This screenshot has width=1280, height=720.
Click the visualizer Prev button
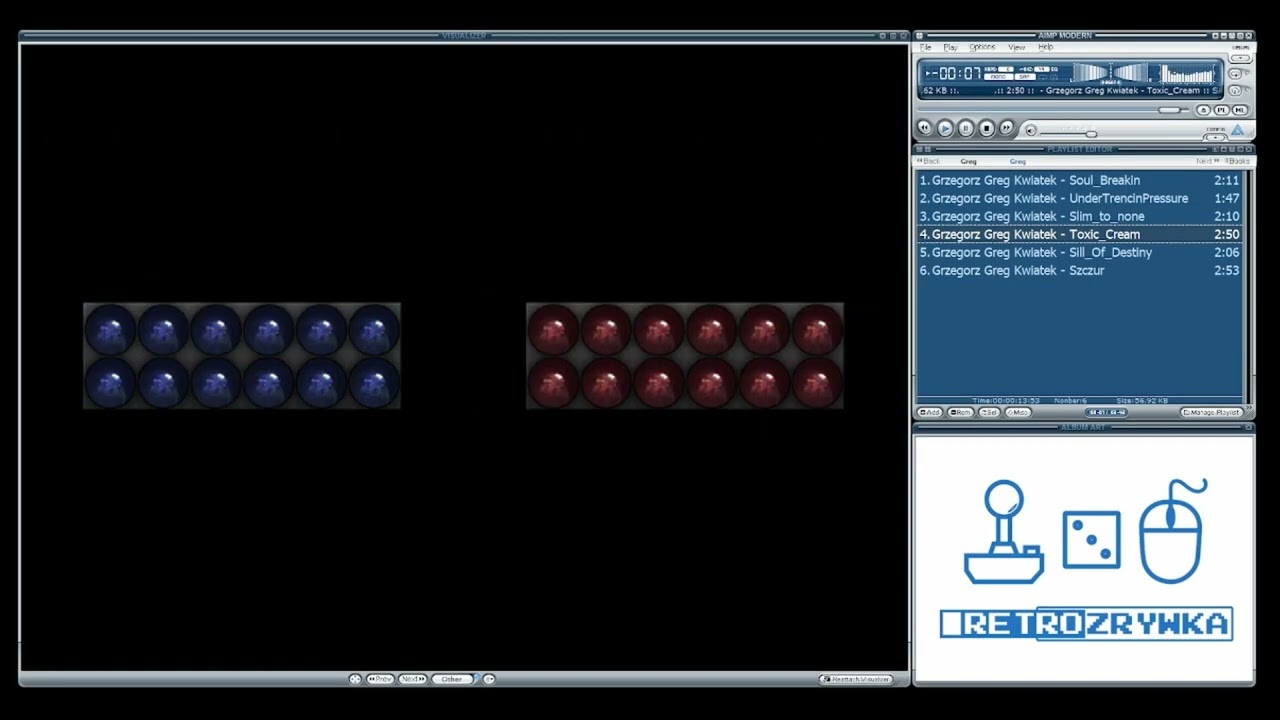coord(381,679)
